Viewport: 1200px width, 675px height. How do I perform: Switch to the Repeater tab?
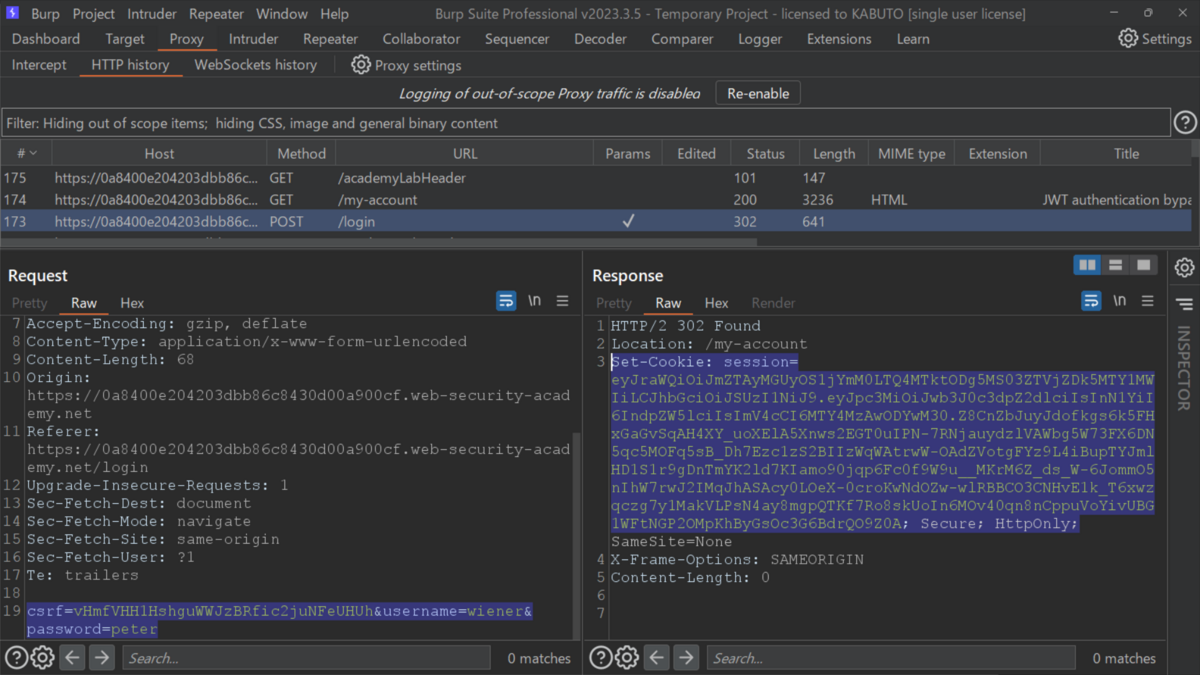click(330, 39)
